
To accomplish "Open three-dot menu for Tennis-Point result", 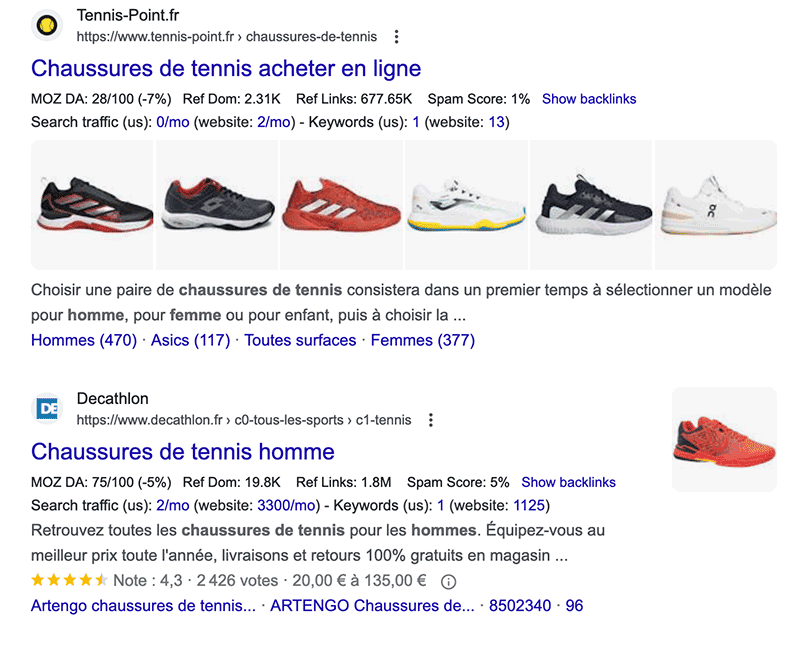I will (396, 37).
